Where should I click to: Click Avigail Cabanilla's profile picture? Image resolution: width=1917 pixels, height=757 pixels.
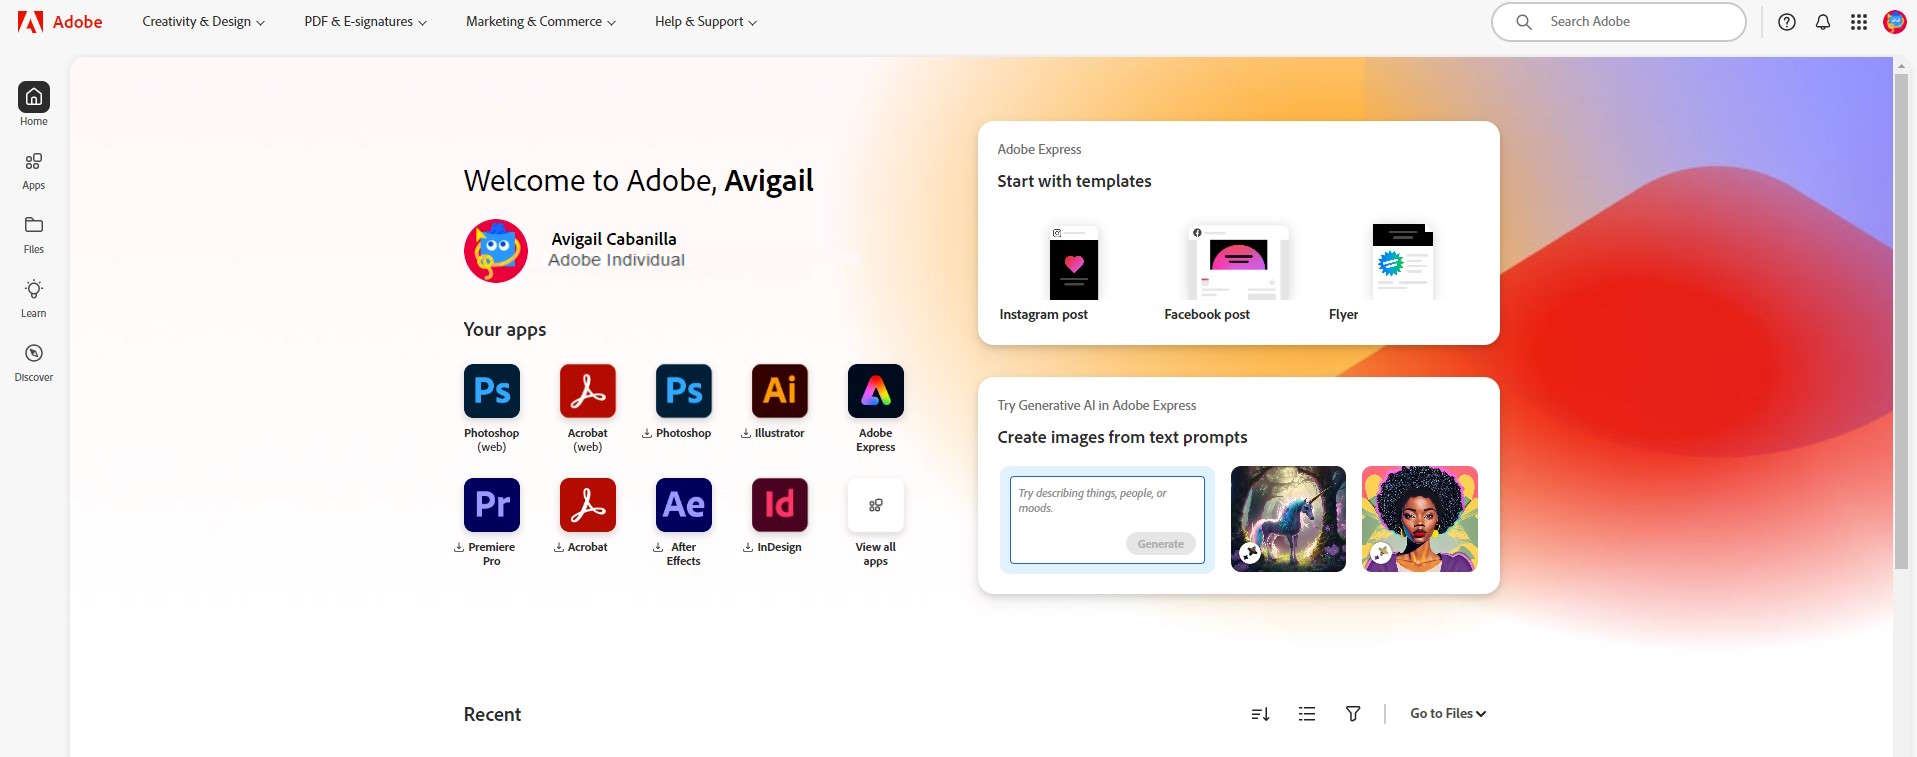coord(496,251)
